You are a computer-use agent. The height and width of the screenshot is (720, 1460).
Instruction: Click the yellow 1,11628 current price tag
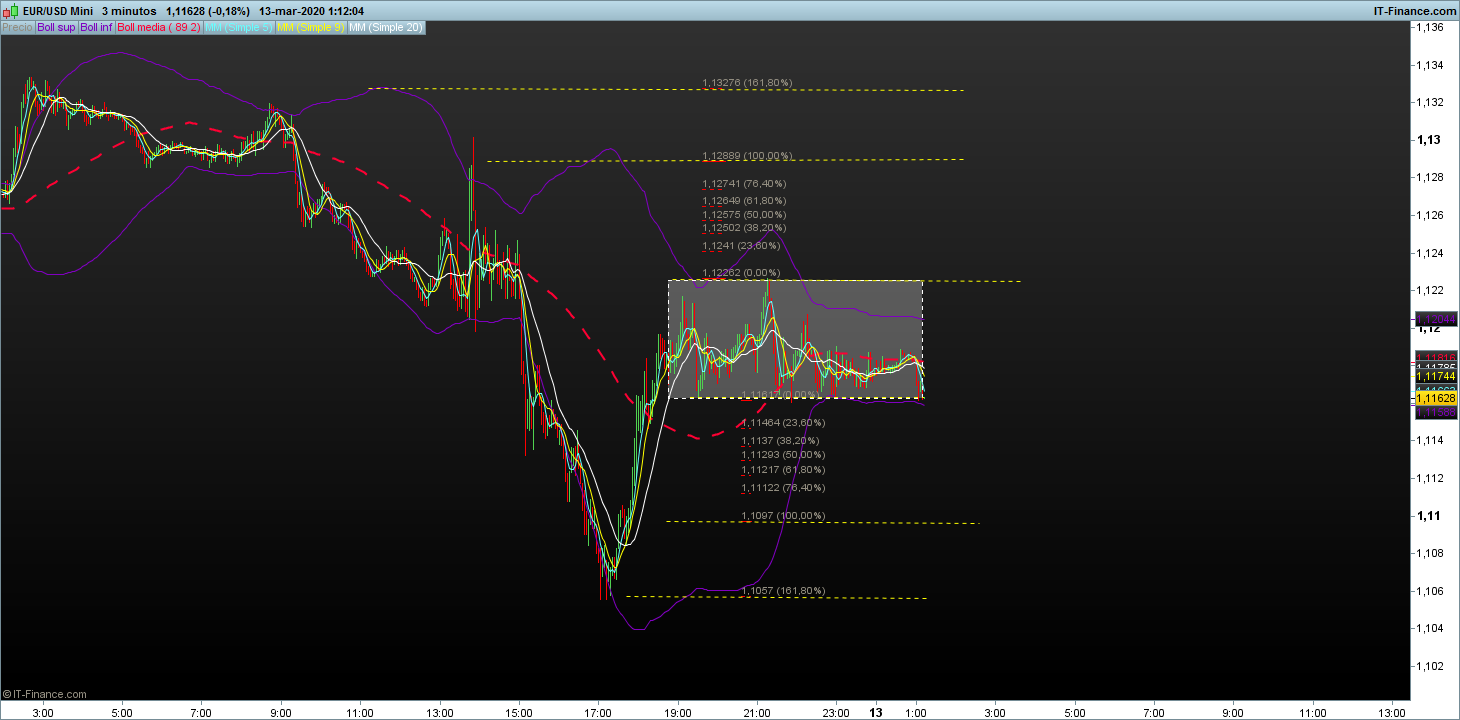1435,398
